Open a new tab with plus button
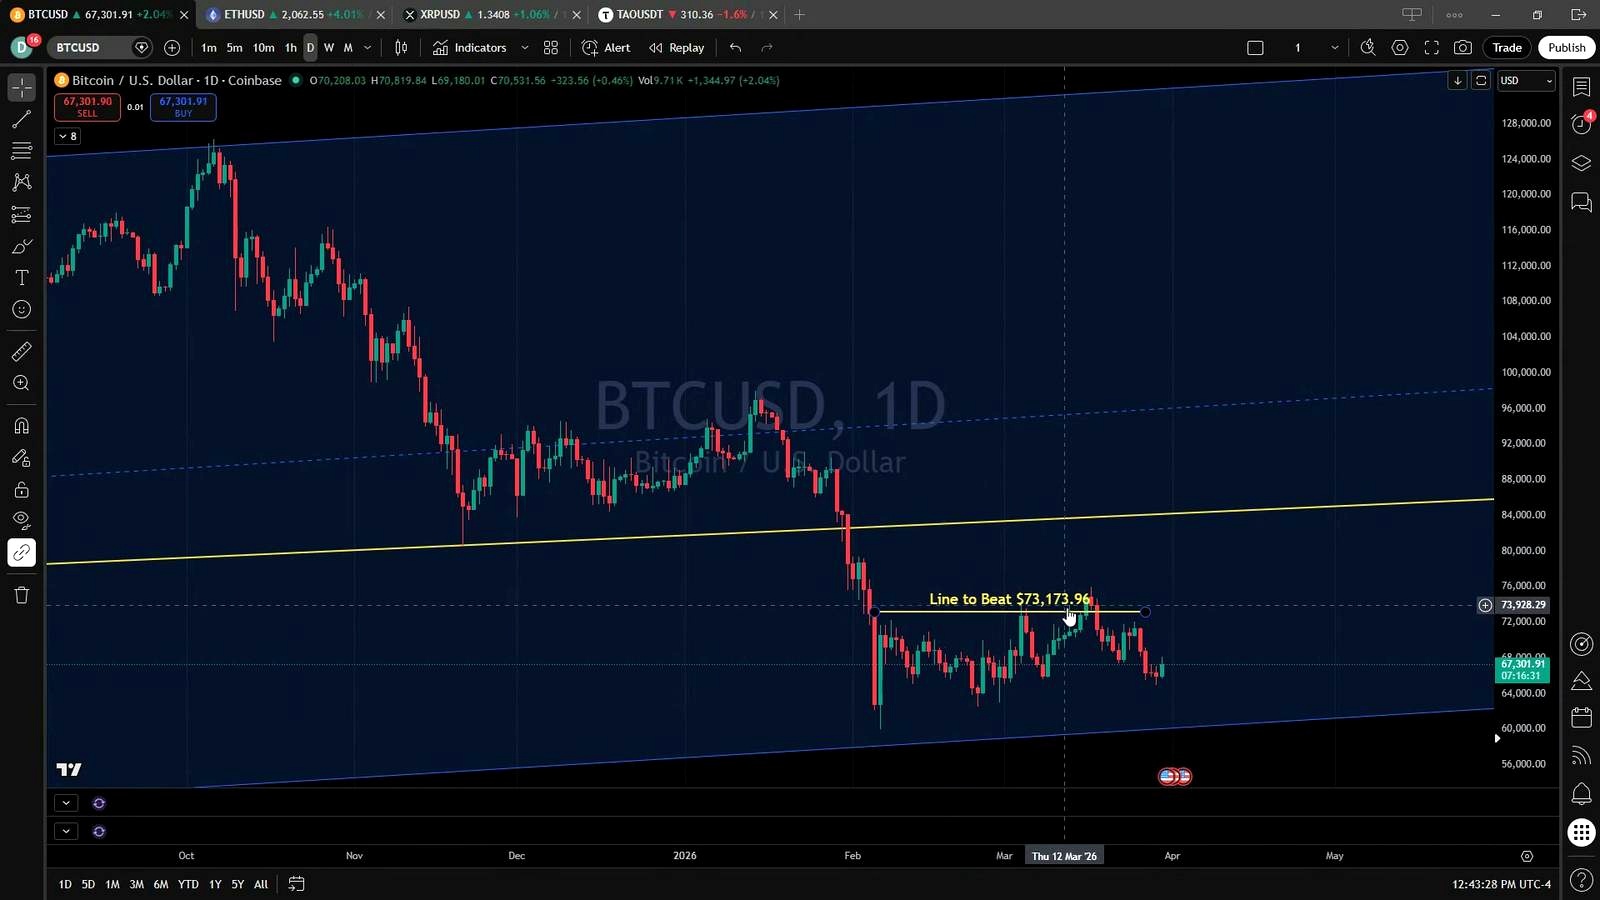Image resolution: width=1600 pixels, height=900 pixels. (799, 14)
